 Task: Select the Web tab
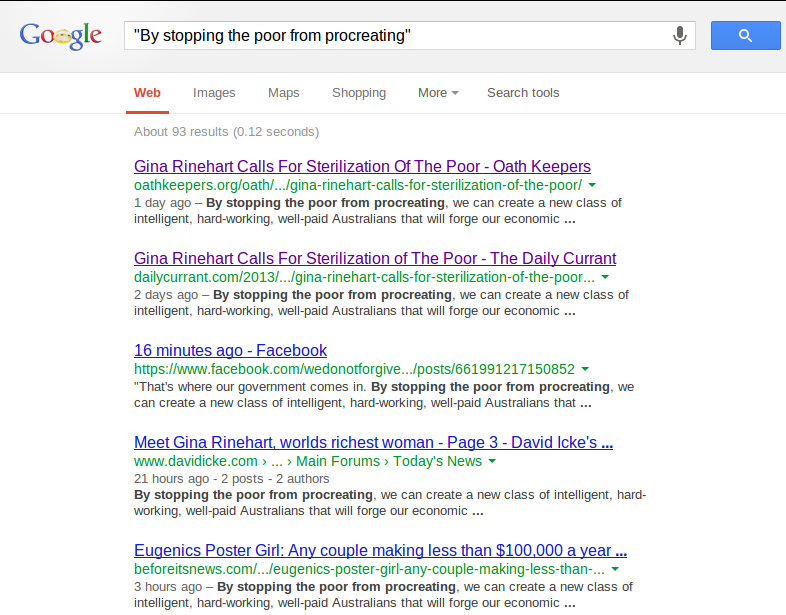[x=147, y=93]
